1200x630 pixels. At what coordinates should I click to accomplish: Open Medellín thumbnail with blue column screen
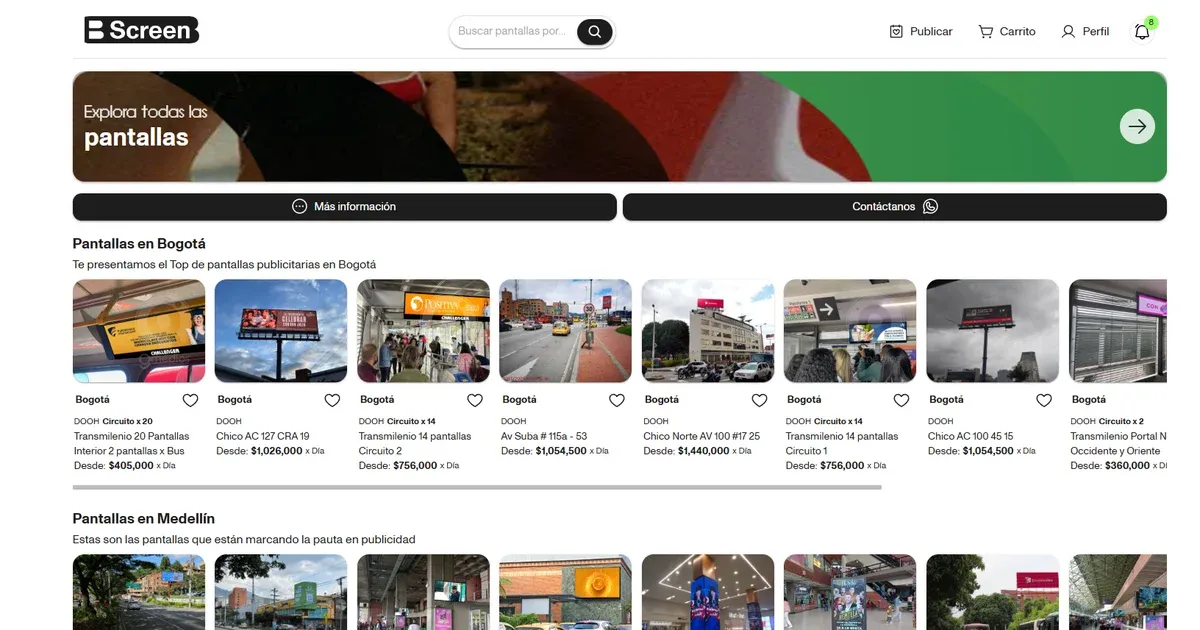[708, 592]
